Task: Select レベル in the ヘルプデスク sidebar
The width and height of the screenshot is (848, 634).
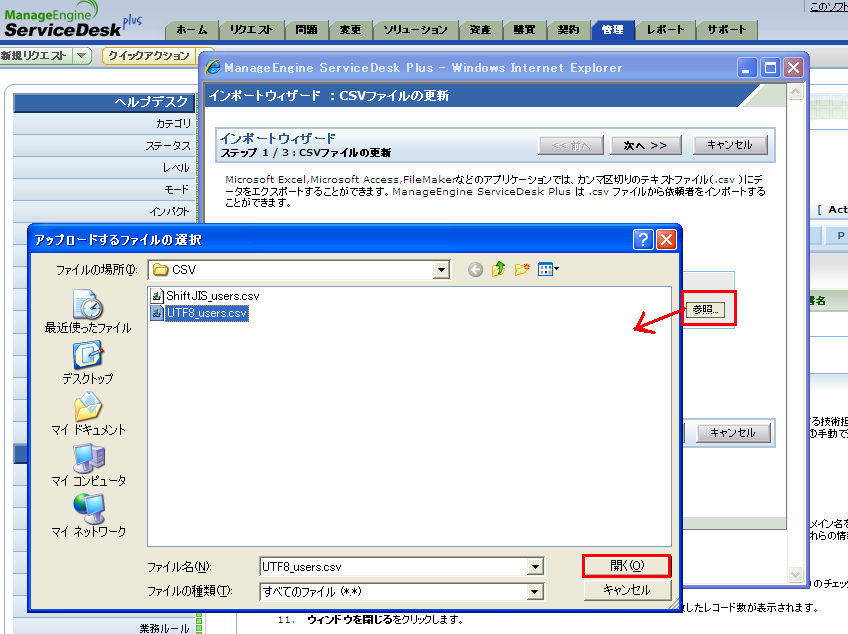Action: click(x=103, y=168)
